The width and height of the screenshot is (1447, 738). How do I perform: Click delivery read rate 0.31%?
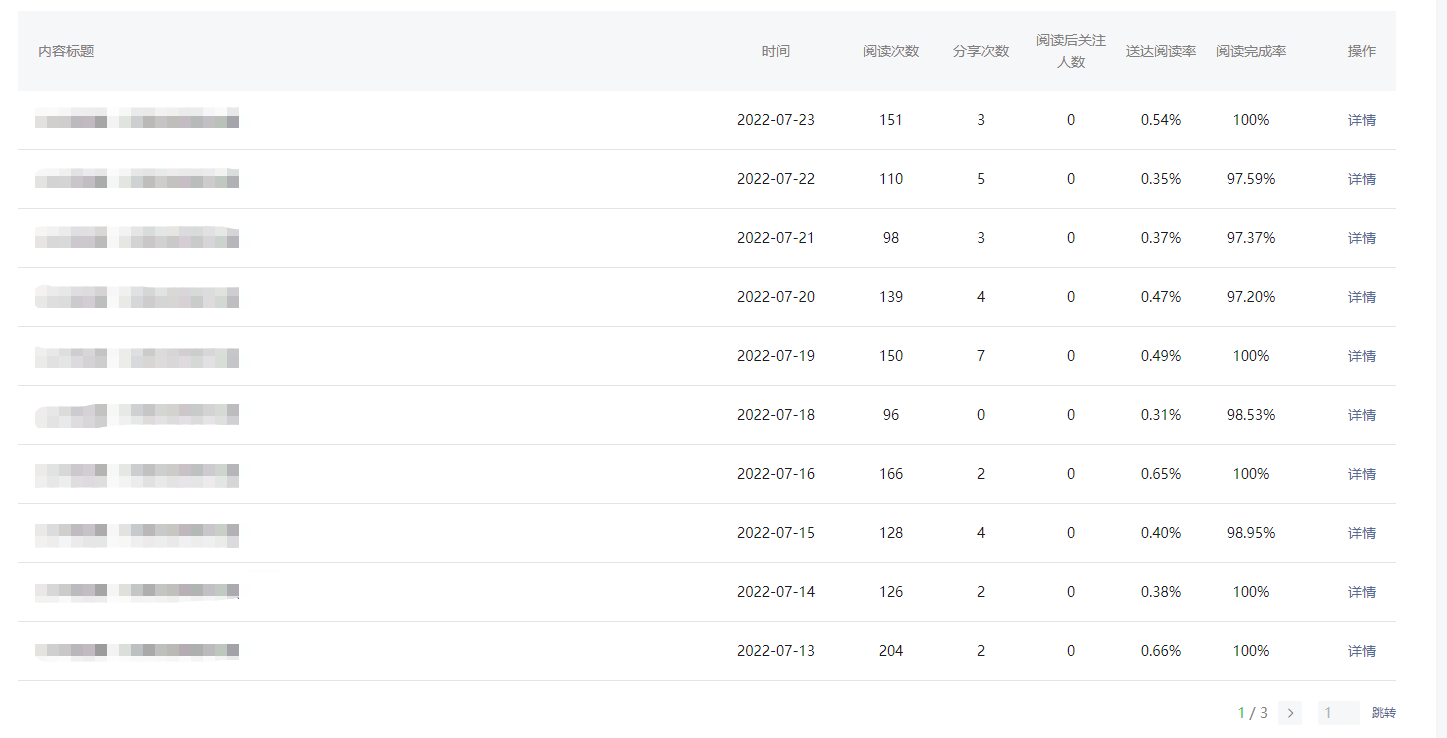pyautogui.click(x=1161, y=415)
